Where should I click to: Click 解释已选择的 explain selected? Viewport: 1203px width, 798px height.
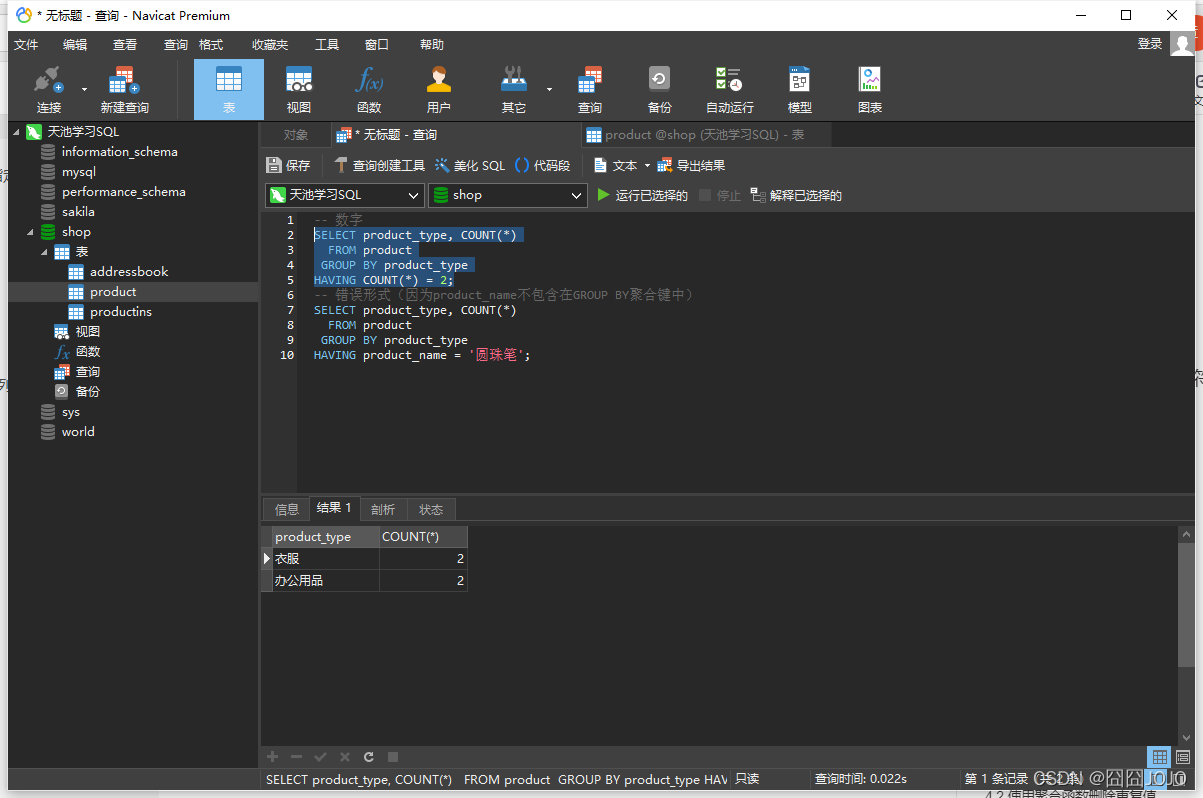pos(796,196)
